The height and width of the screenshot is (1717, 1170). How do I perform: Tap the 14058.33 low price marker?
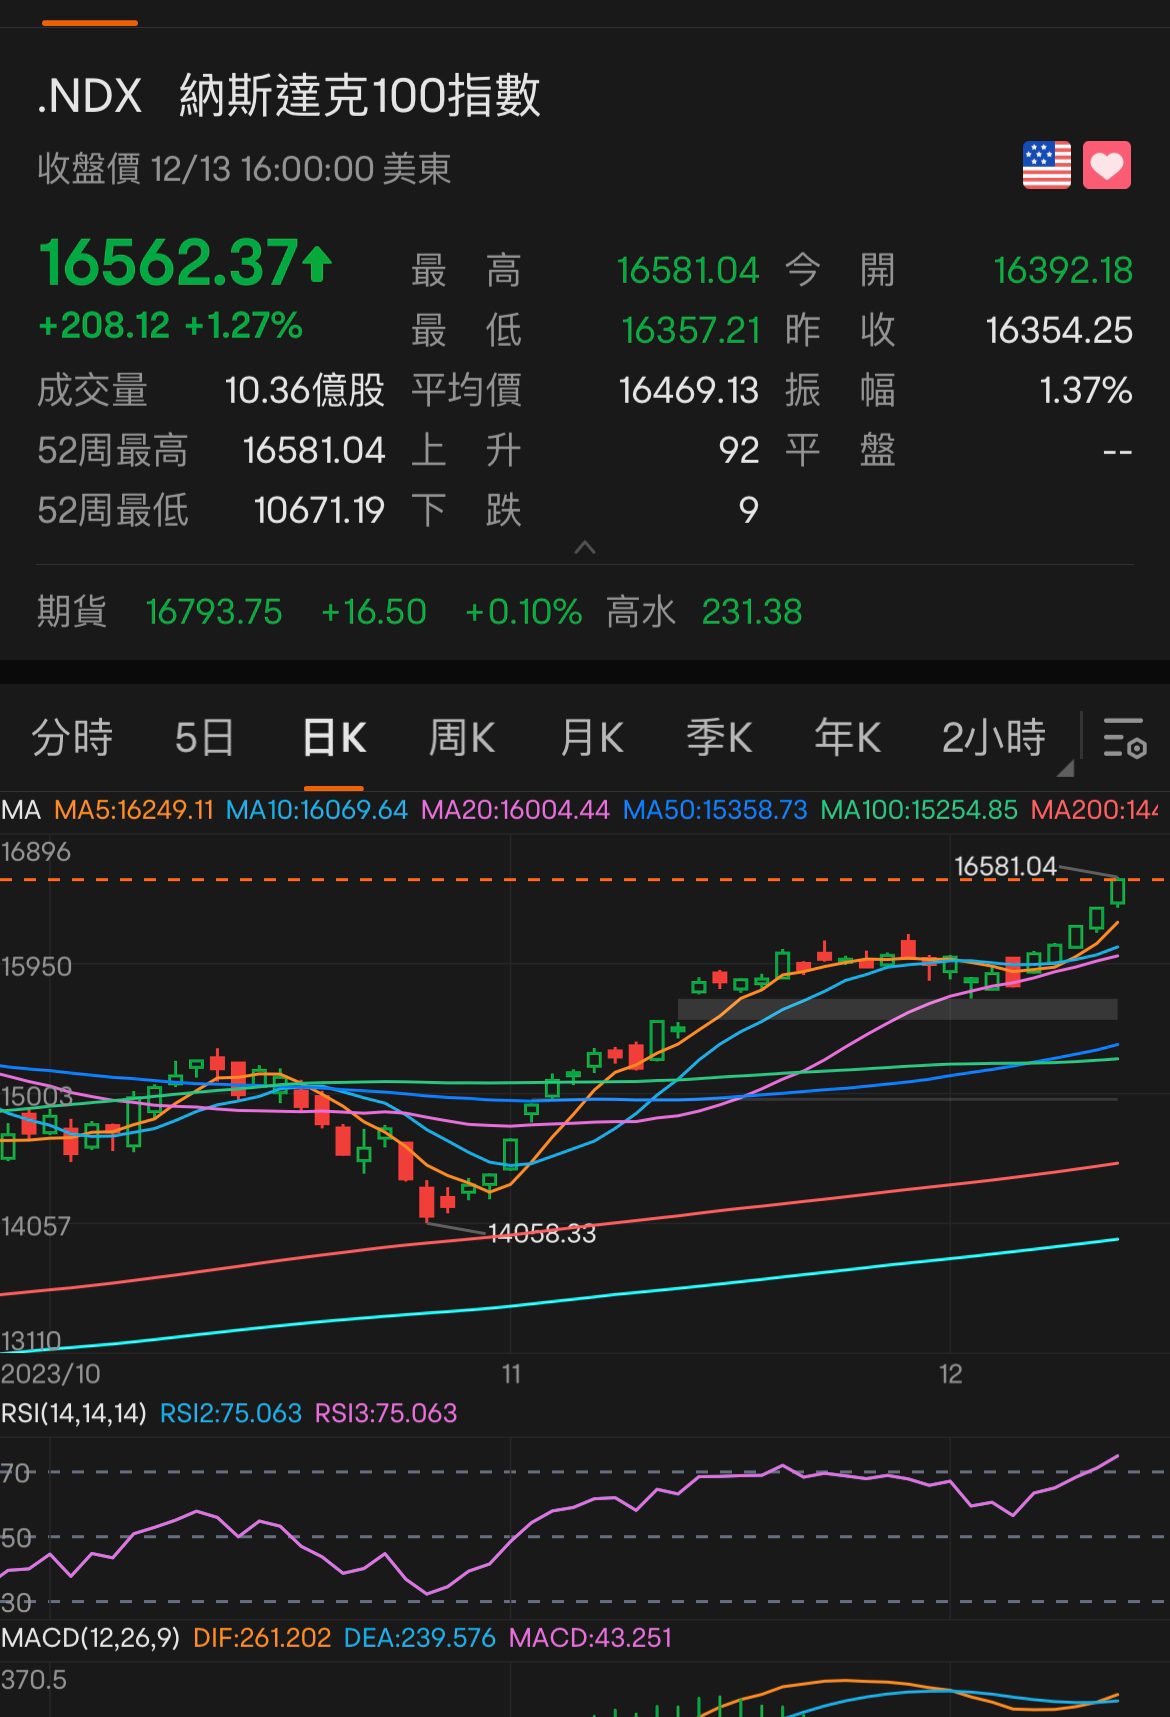pyautogui.click(x=542, y=1234)
